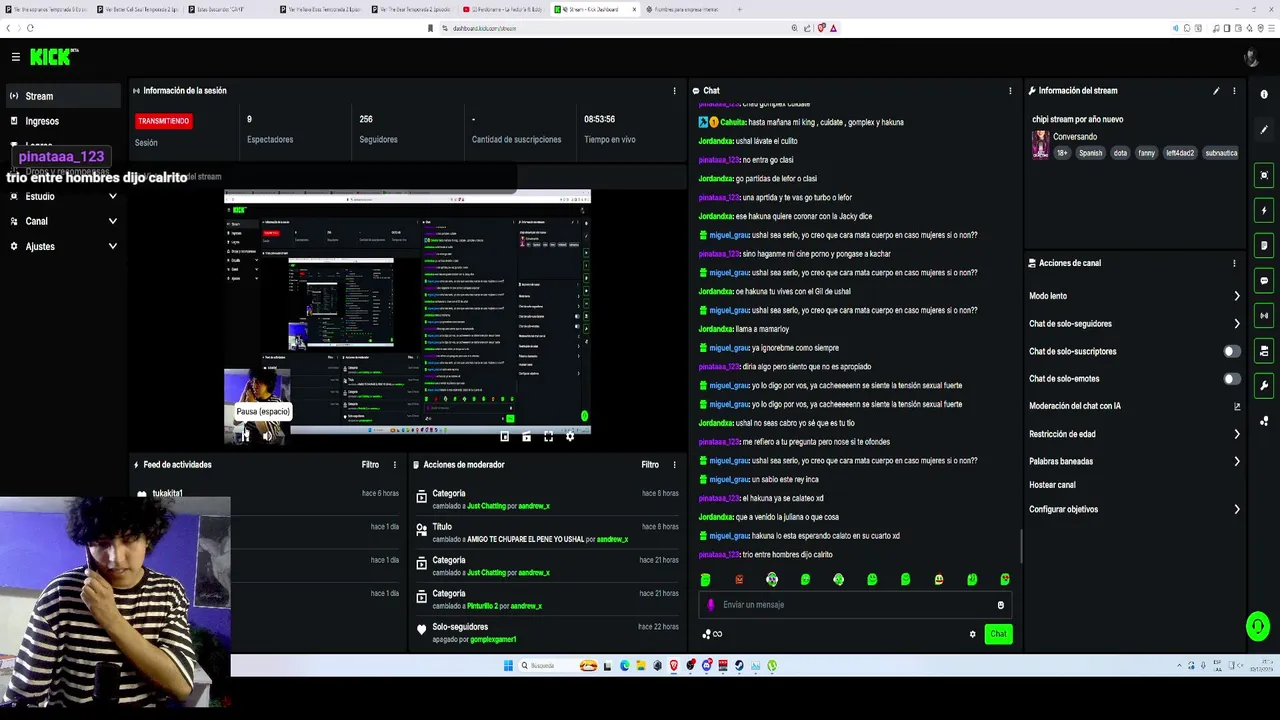Image resolution: width=1280 pixels, height=720 pixels.
Task: Toggle the moderator actions panel icon
Action: point(1264,246)
